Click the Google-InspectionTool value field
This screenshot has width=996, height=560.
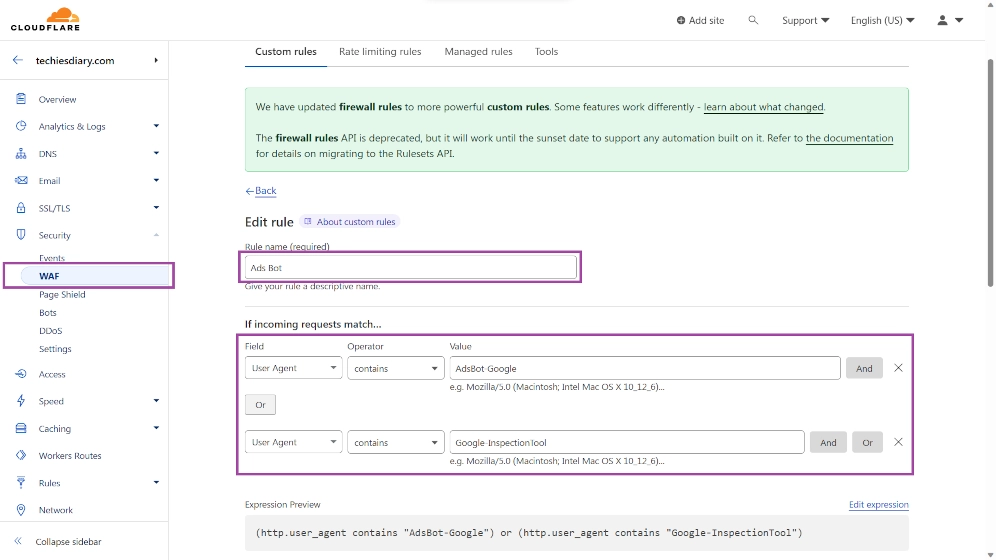tap(627, 443)
